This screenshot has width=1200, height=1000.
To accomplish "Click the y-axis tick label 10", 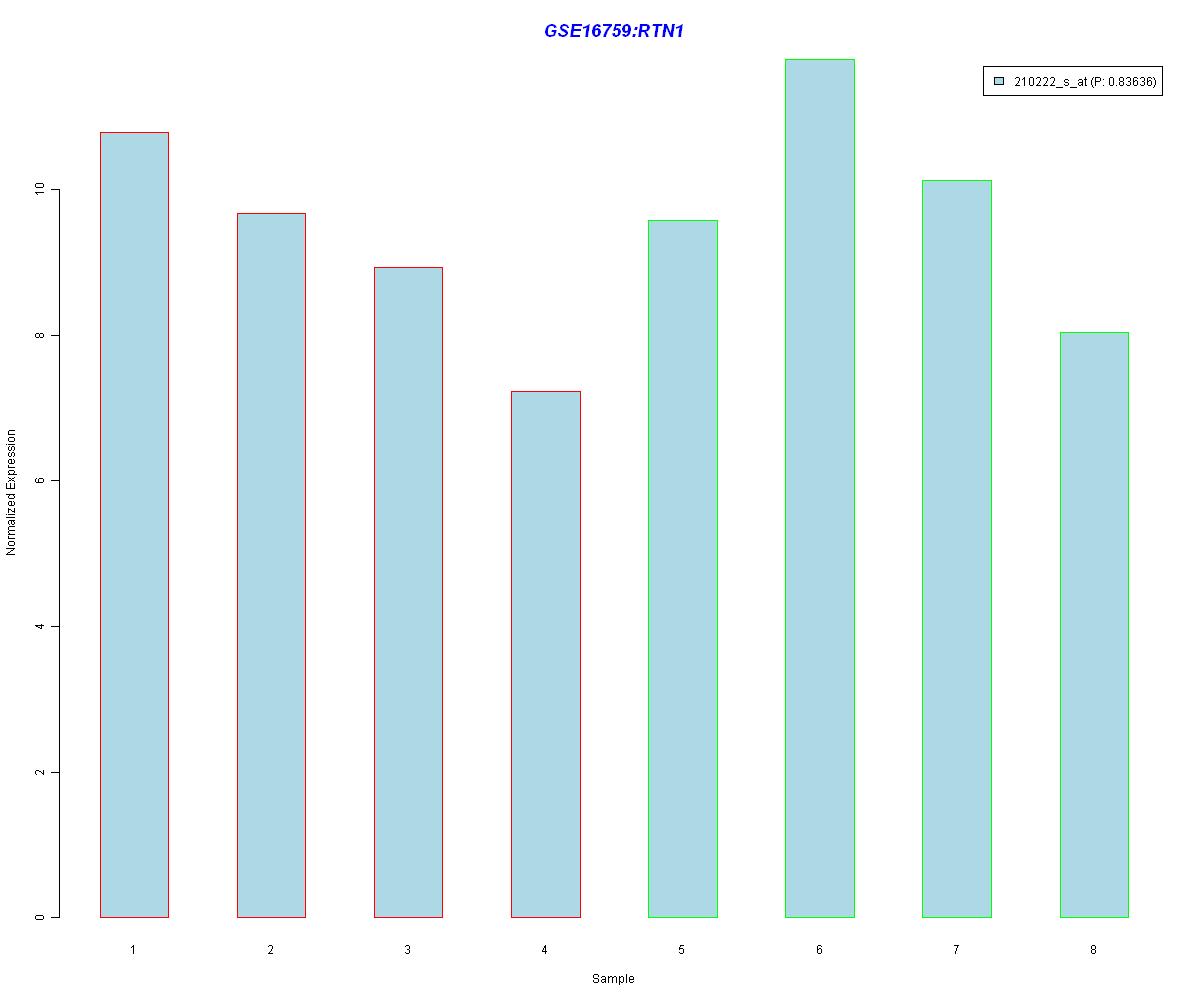I will click(40, 190).
